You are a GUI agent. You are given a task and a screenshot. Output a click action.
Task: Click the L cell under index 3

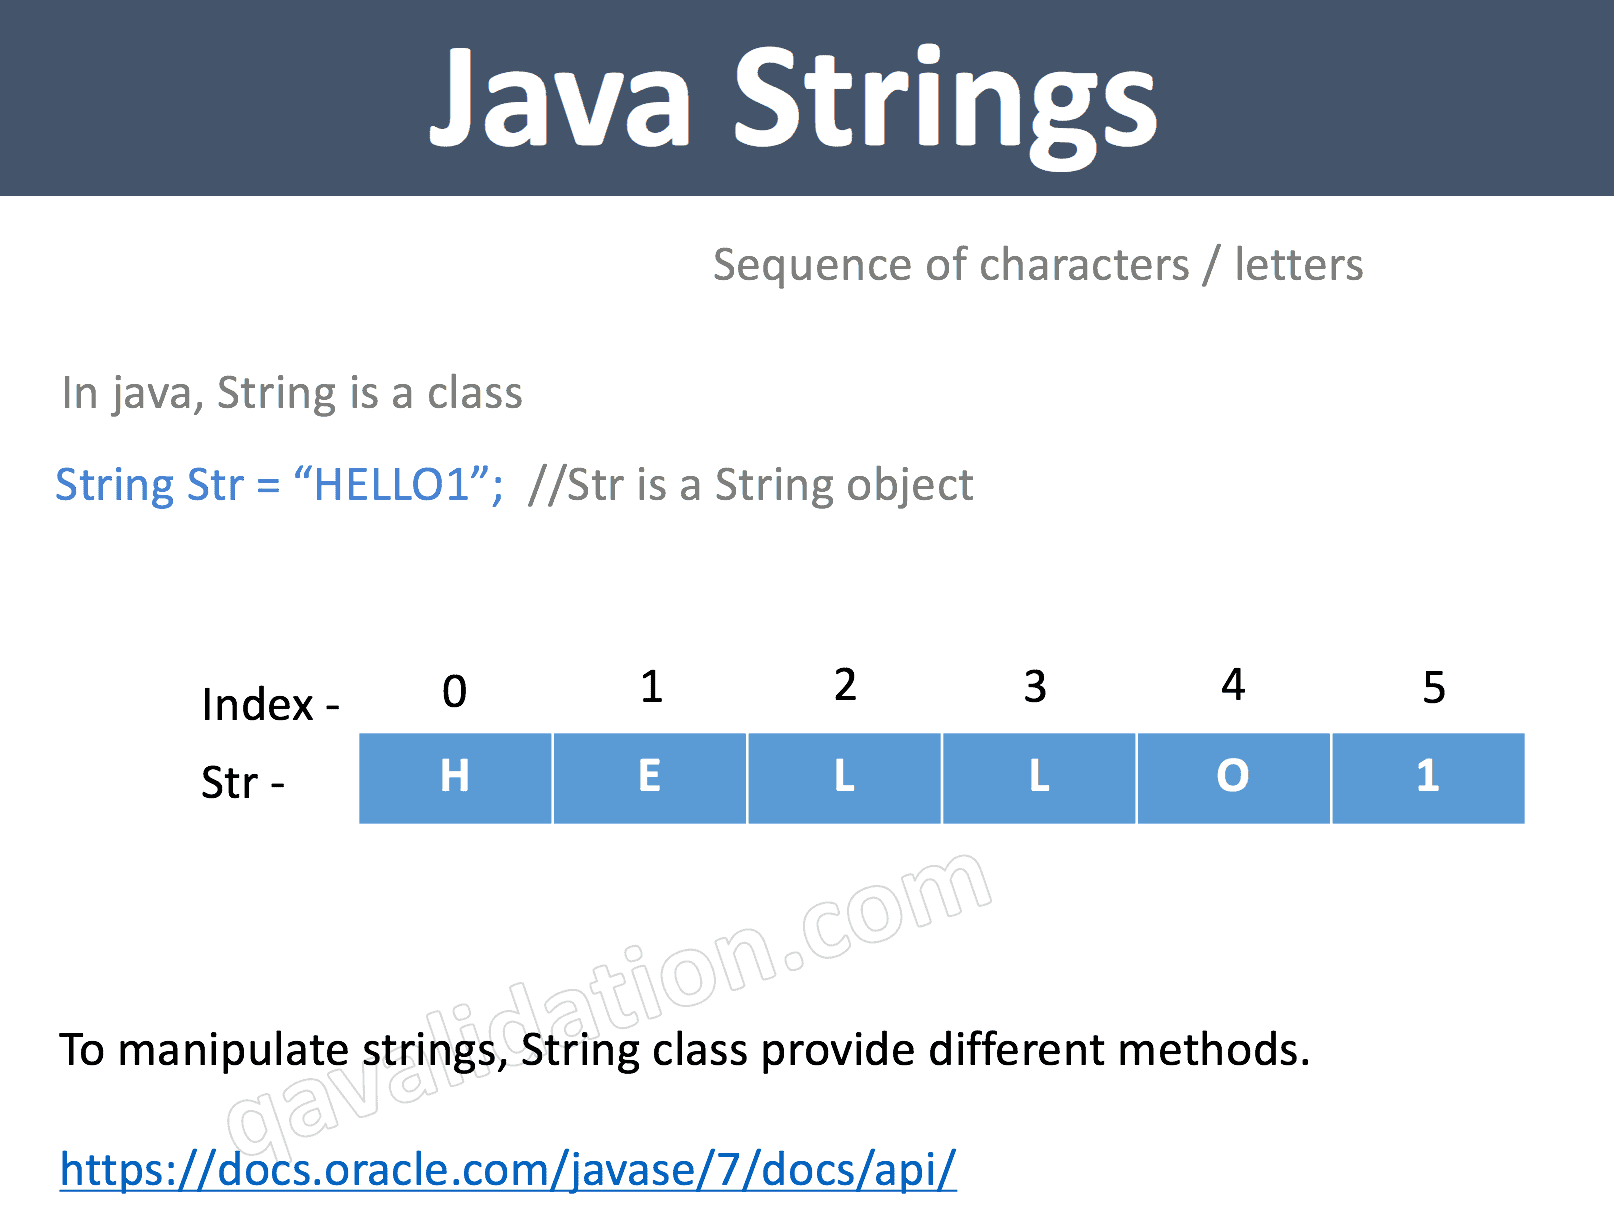[1039, 777]
